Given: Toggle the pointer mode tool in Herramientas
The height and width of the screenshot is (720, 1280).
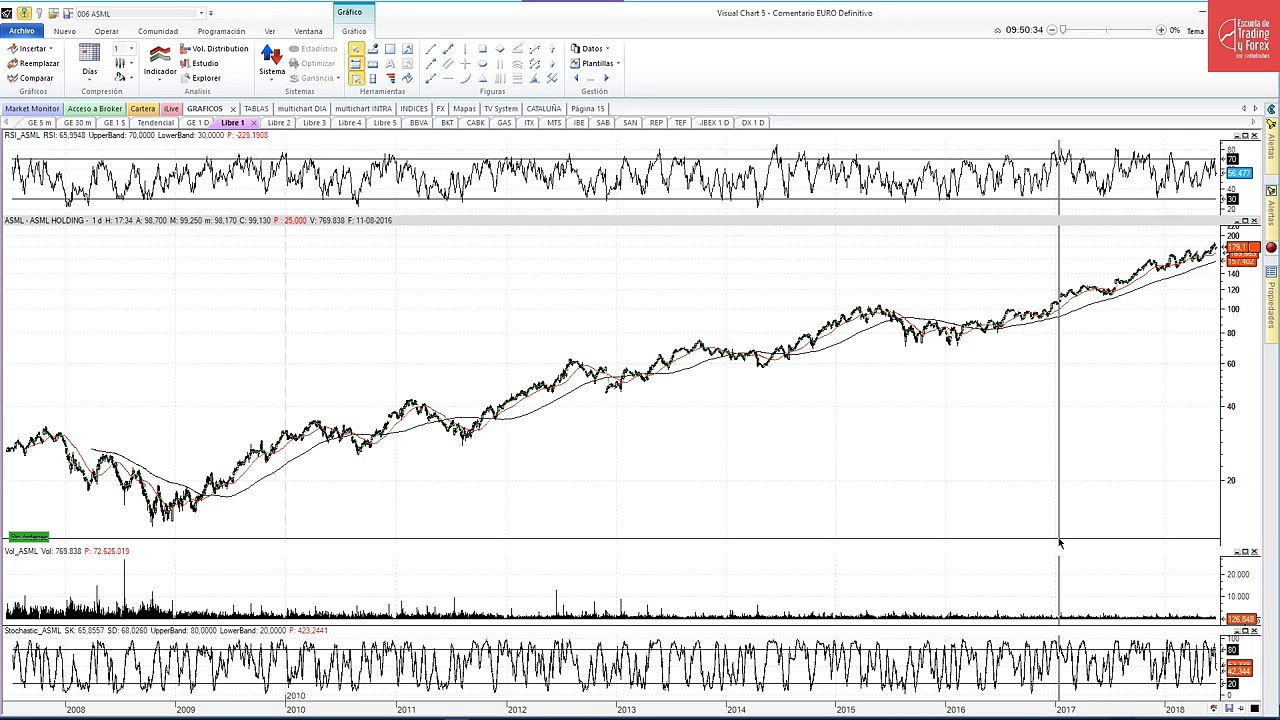Looking at the screenshot, I should point(356,48).
